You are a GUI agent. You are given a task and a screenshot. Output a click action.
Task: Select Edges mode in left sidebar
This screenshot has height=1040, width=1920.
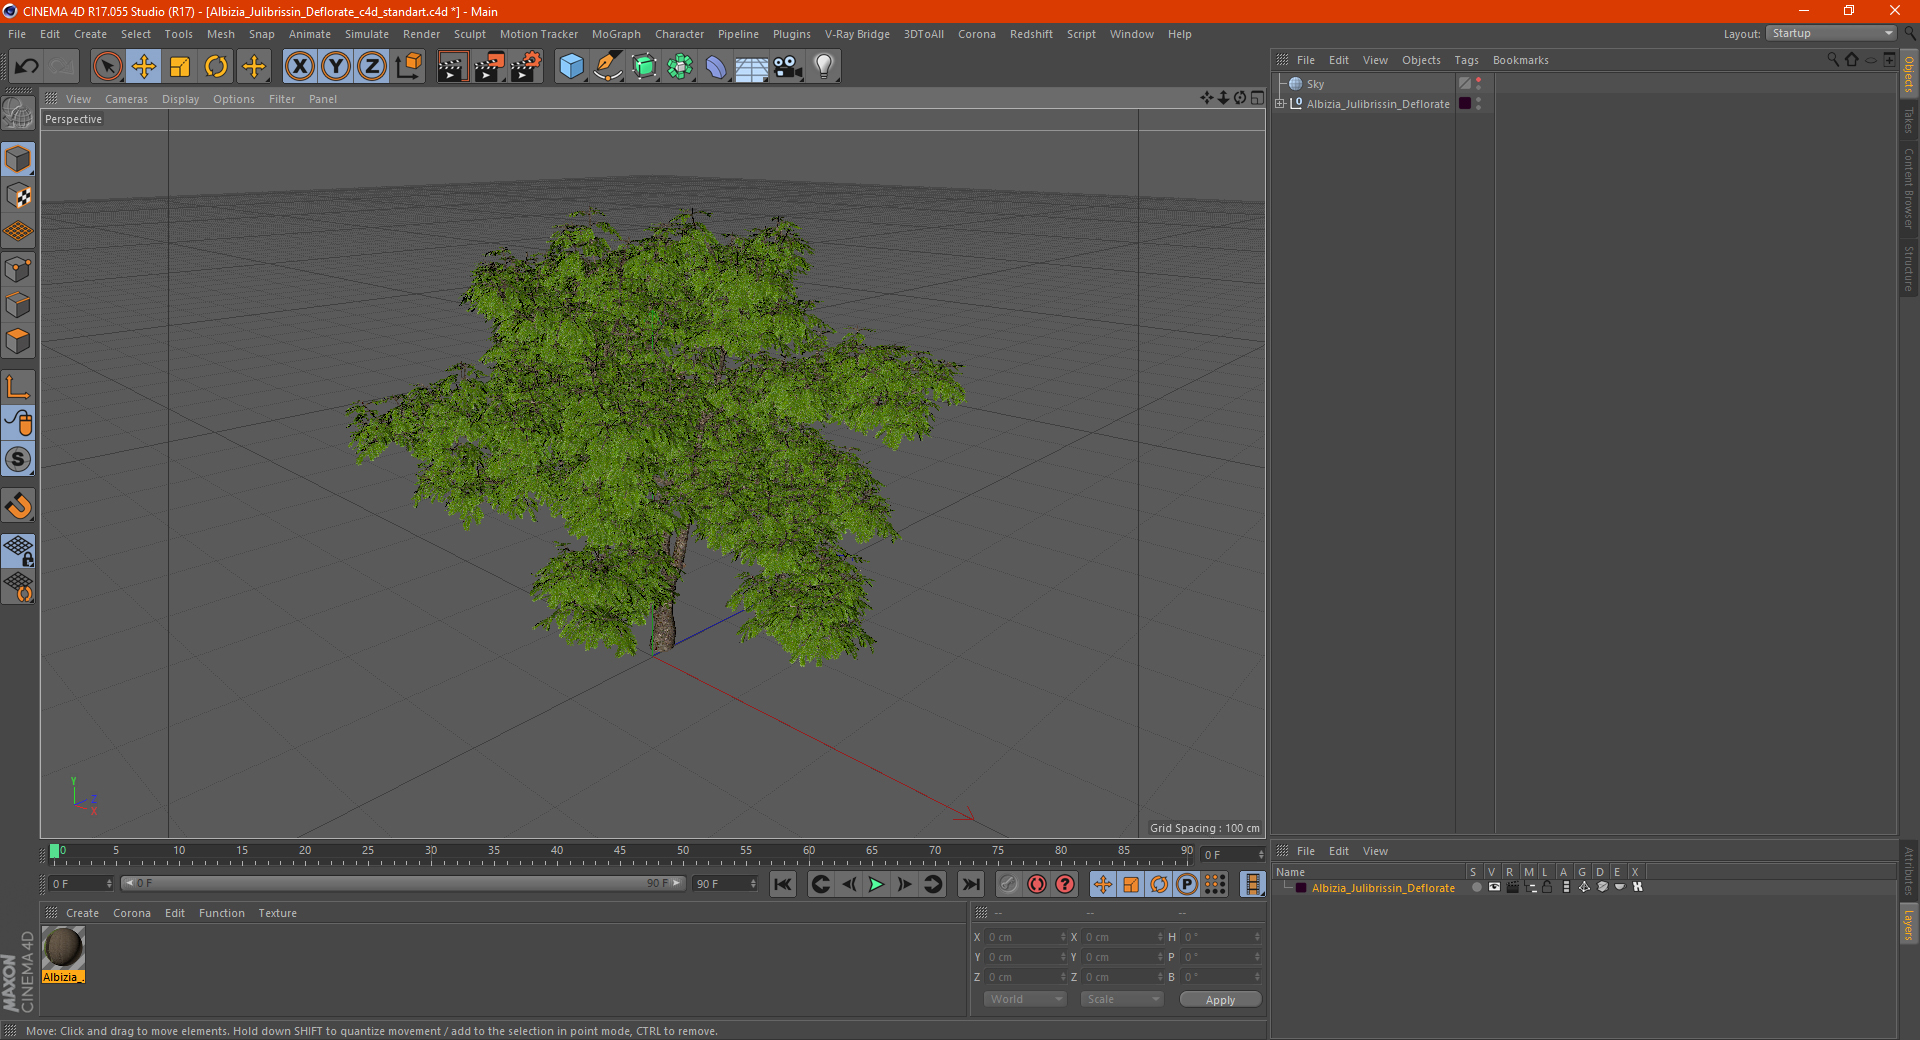(19, 305)
